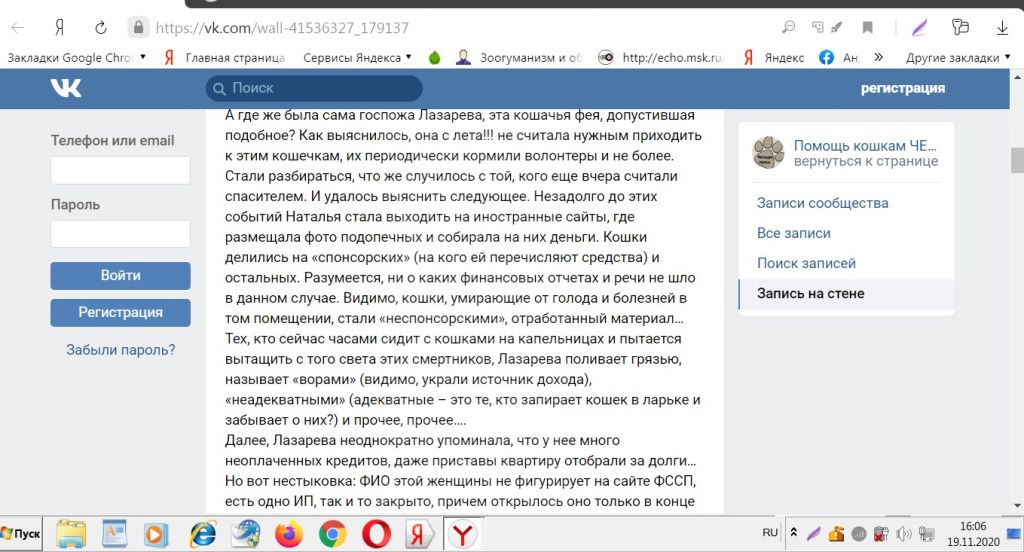1024x552 pixels.
Task: Open the 'Другие закладки' dropdown
Action: click(x=957, y=58)
